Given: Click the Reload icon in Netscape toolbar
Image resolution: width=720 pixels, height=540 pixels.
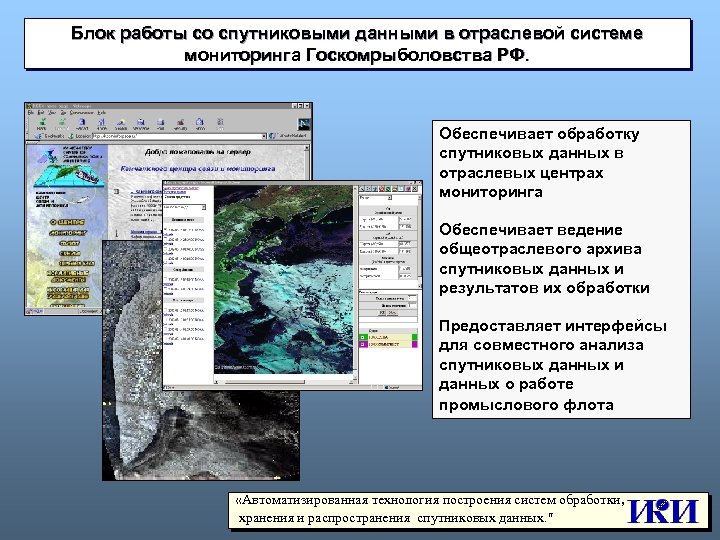Looking at the screenshot, I should (82, 122).
